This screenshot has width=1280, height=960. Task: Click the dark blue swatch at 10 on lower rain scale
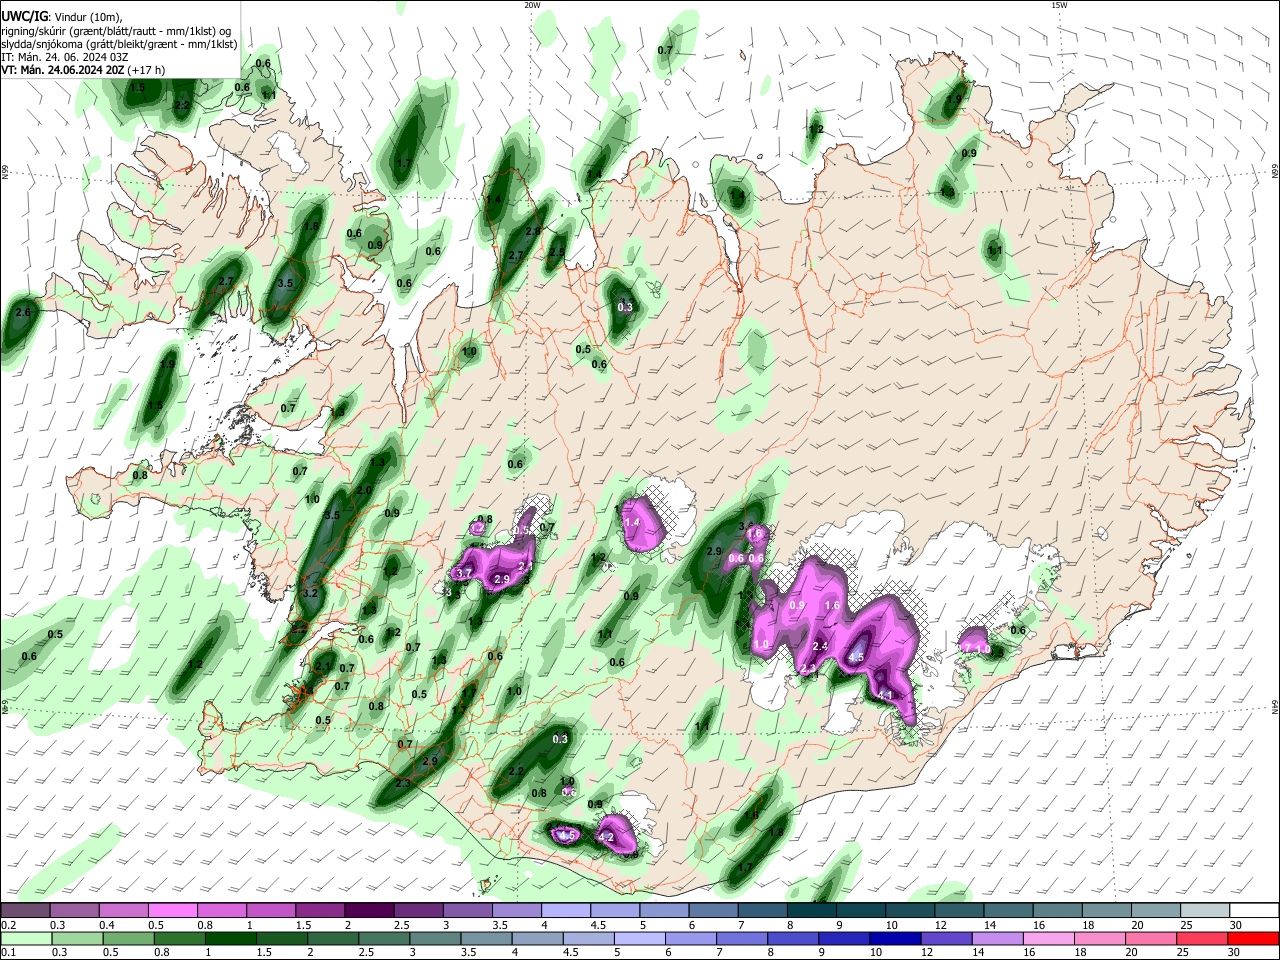point(893,939)
